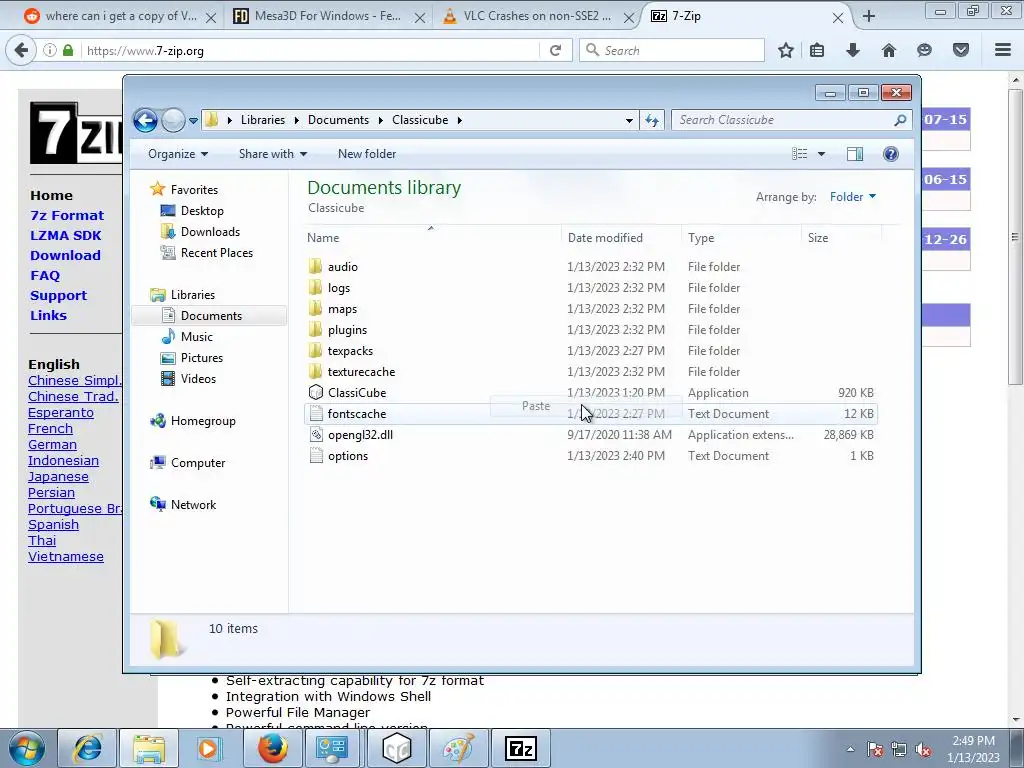Bookmark this page with the star
This screenshot has height=768, width=1024.
tap(786, 50)
